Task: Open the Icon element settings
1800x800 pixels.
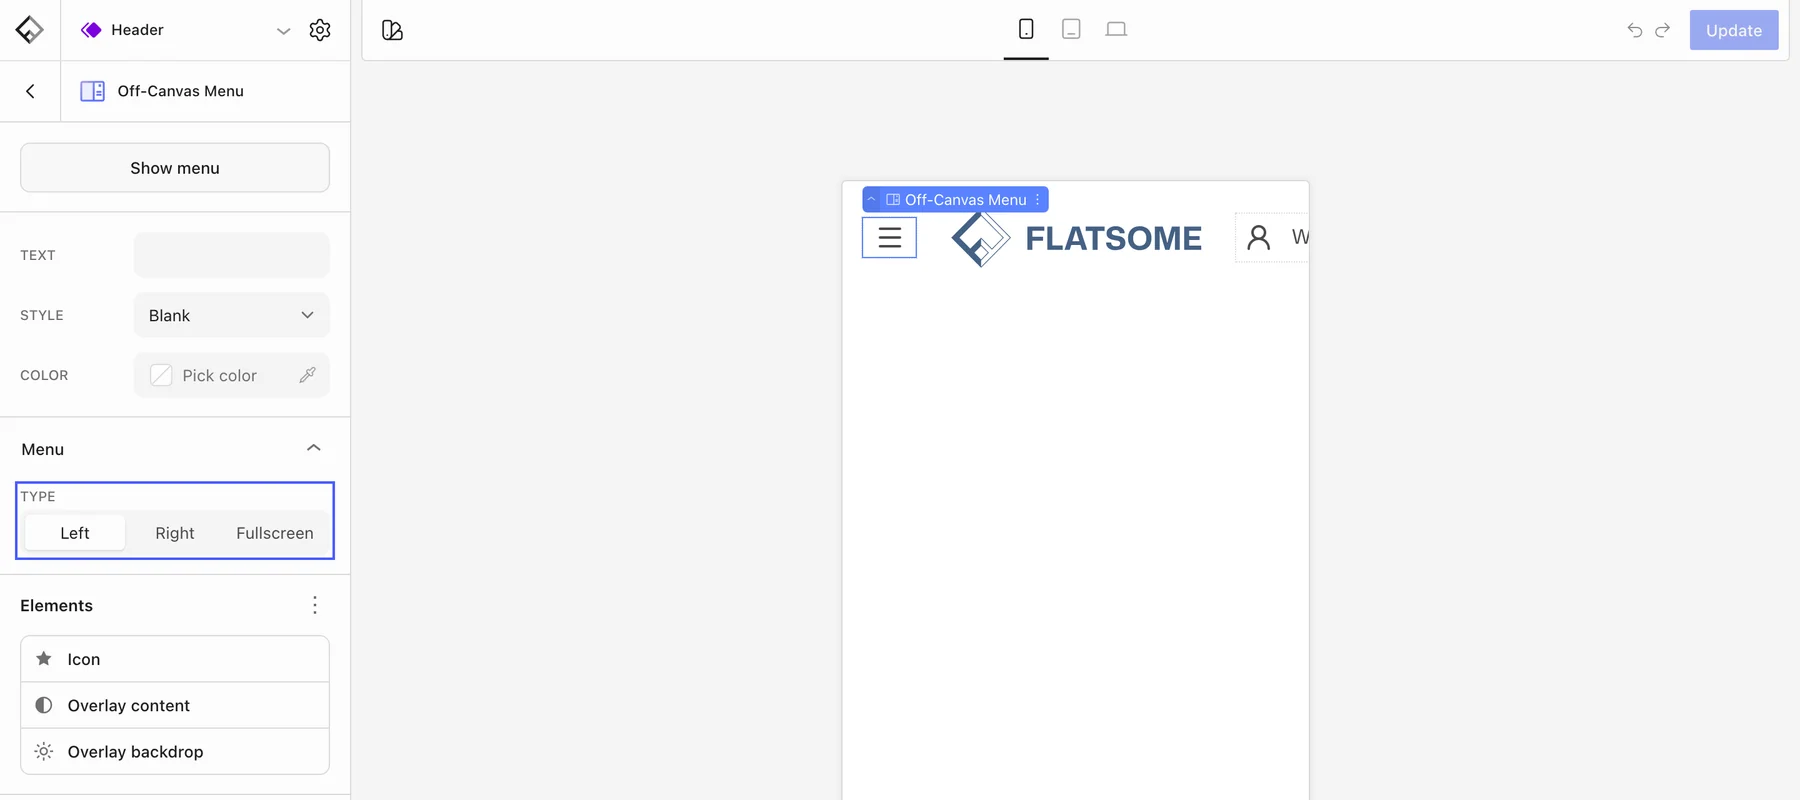Action: click(x=175, y=659)
